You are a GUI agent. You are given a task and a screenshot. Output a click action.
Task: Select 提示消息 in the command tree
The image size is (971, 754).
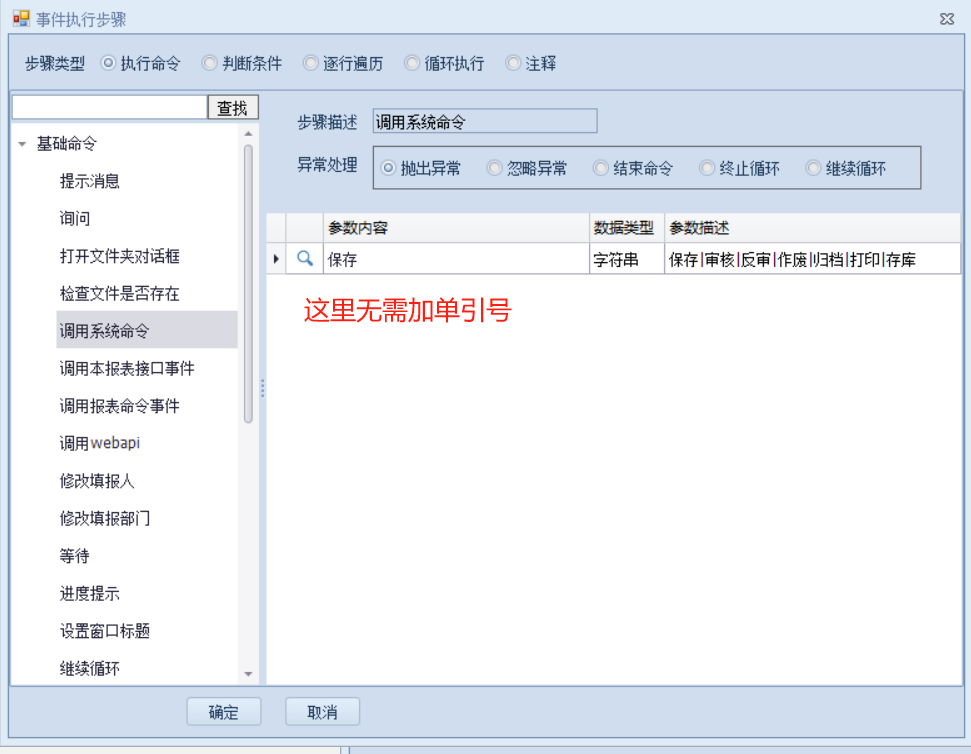90,181
